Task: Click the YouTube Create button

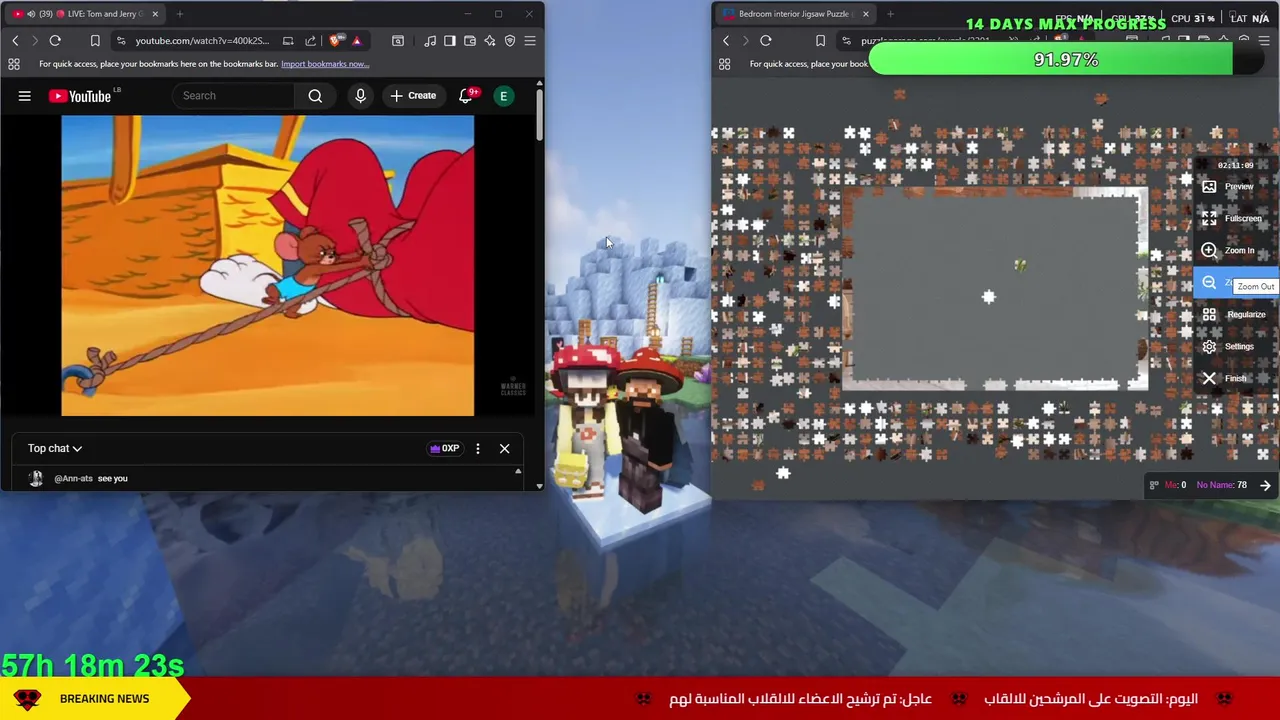Action: point(413,96)
